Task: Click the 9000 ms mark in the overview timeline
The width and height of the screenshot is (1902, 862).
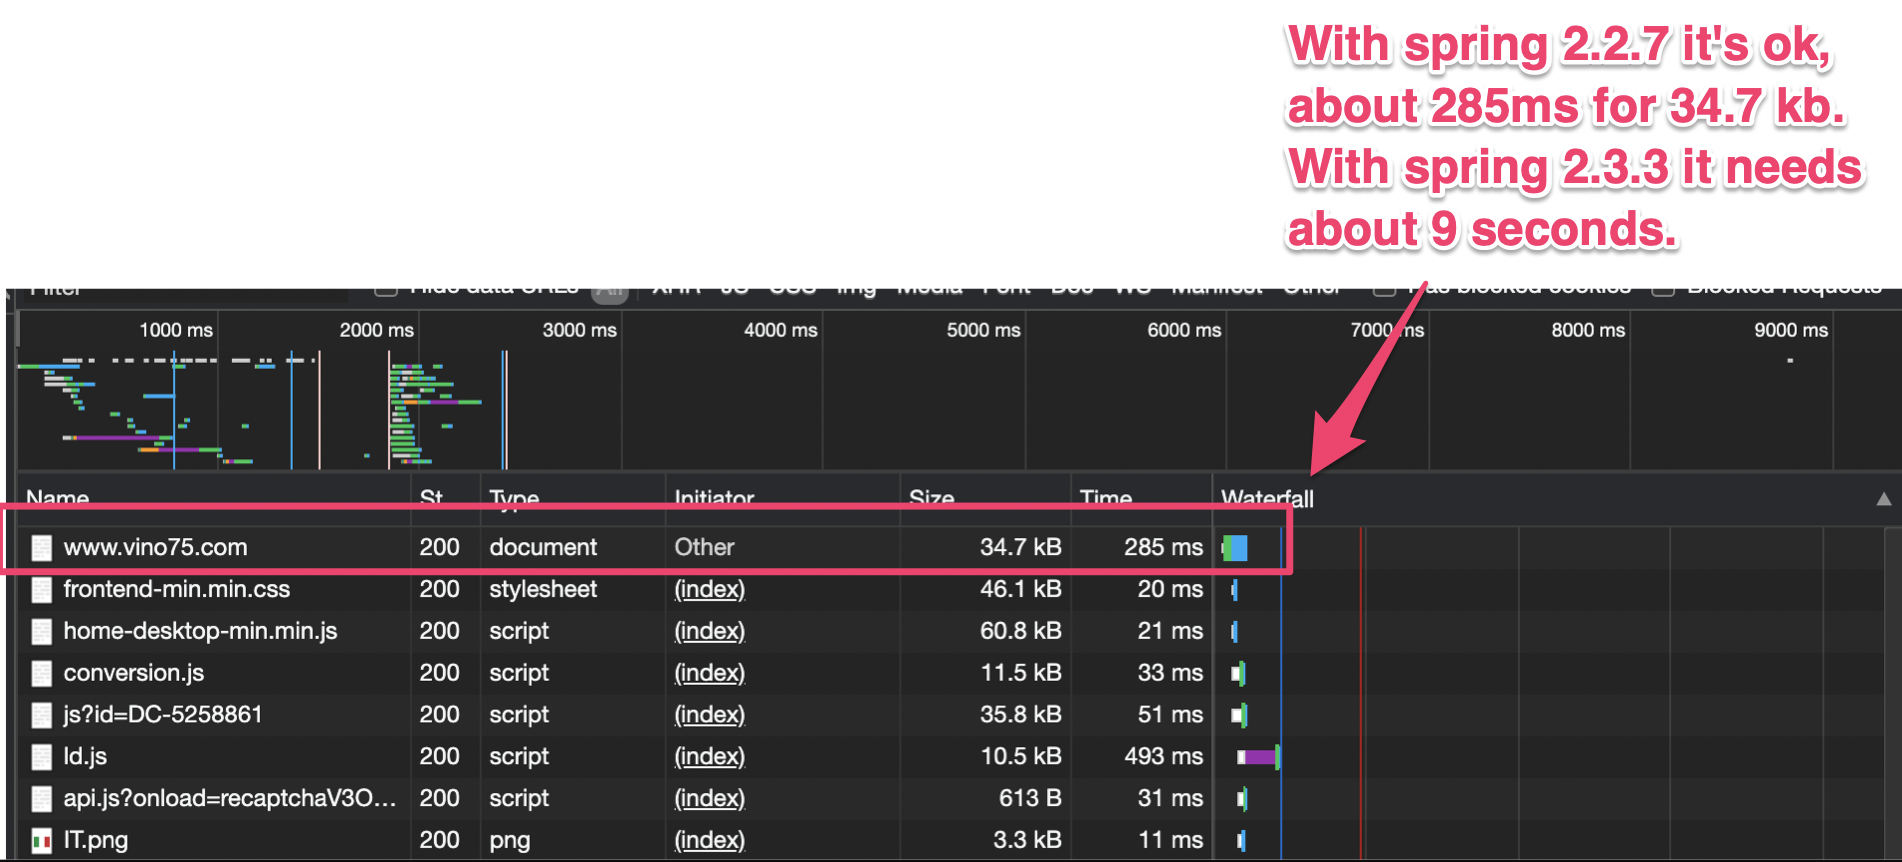Action: point(1791,330)
